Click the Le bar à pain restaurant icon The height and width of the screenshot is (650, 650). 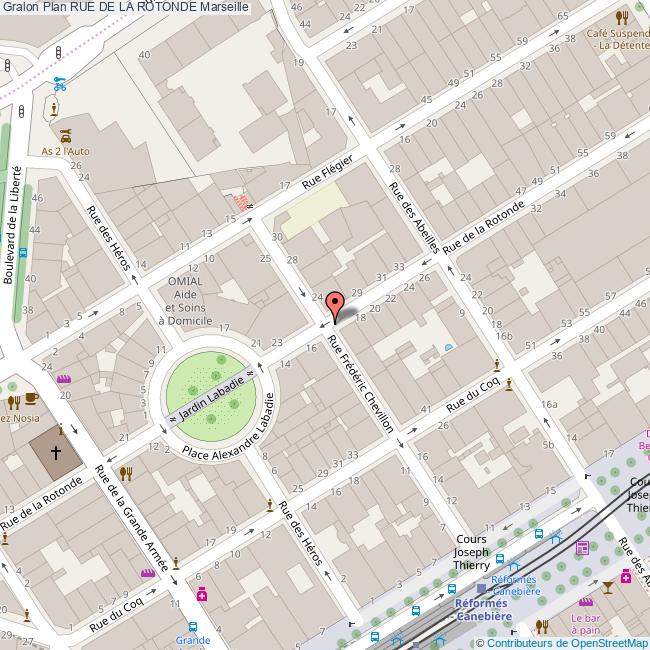[x=541, y=626]
